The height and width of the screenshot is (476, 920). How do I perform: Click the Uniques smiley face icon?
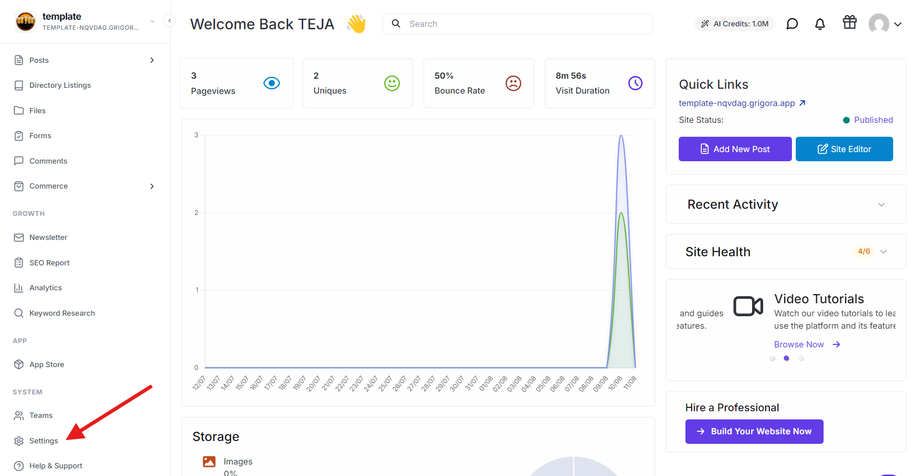tap(392, 83)
